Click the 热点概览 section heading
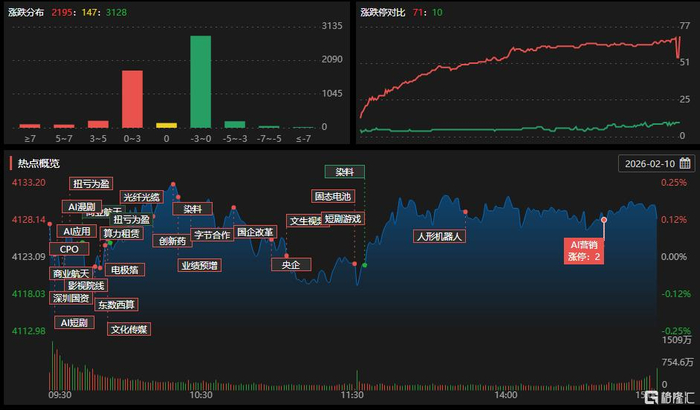Screen dimensions: 700x410 38,163
